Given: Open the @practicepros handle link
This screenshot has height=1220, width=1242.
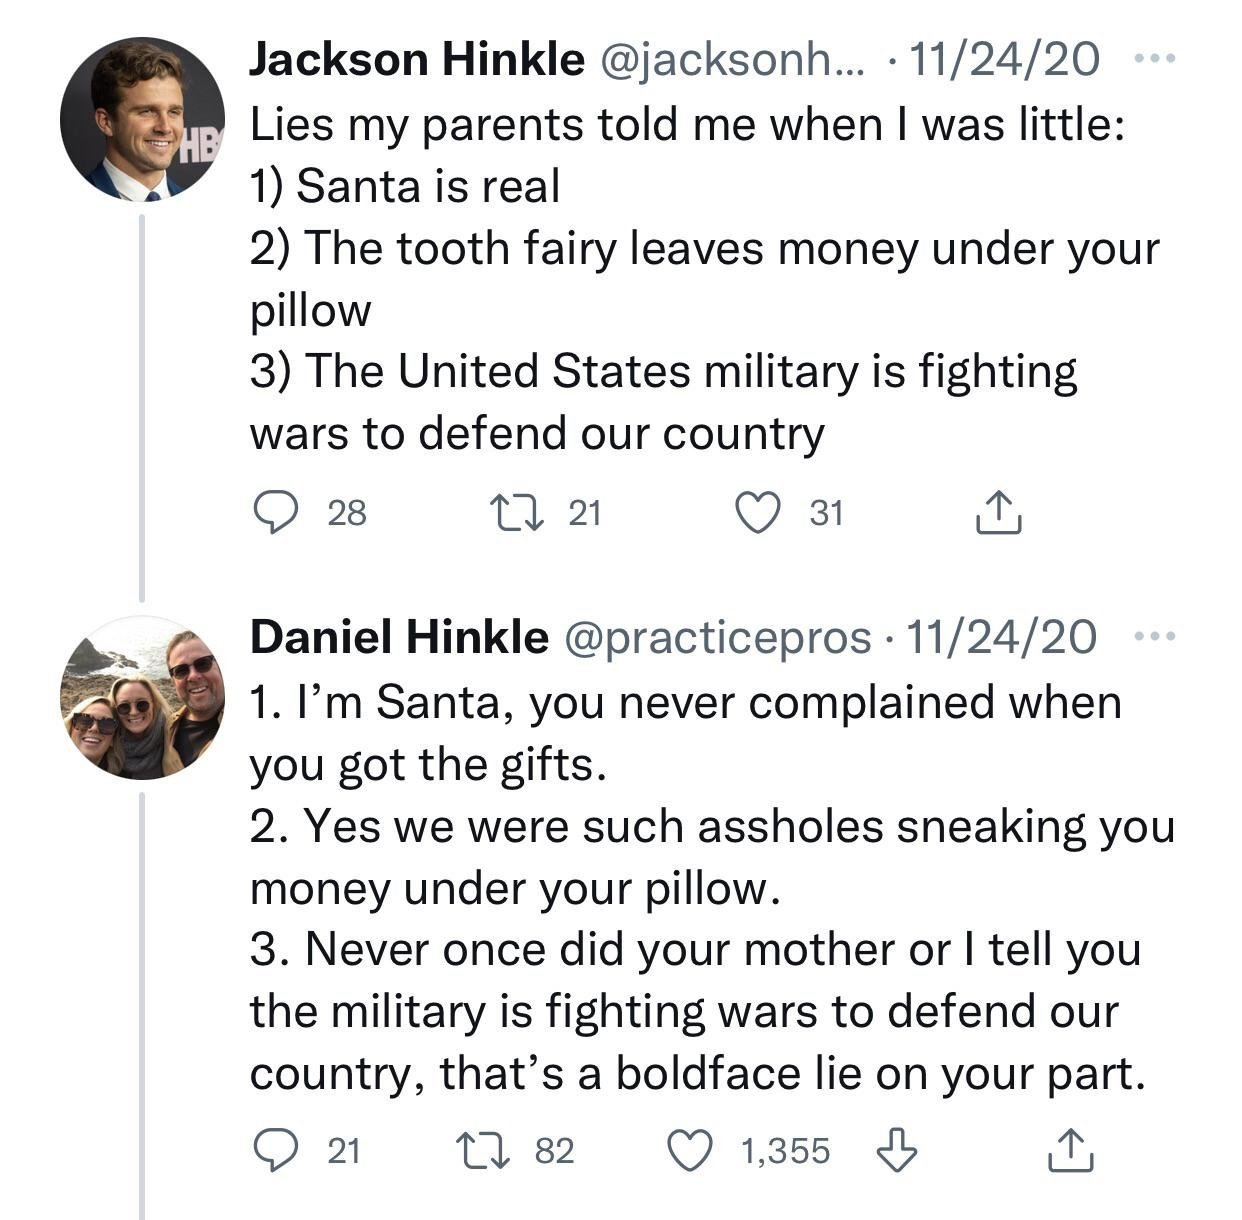Looking at the screenshot, I should click(x=718, y=637).
